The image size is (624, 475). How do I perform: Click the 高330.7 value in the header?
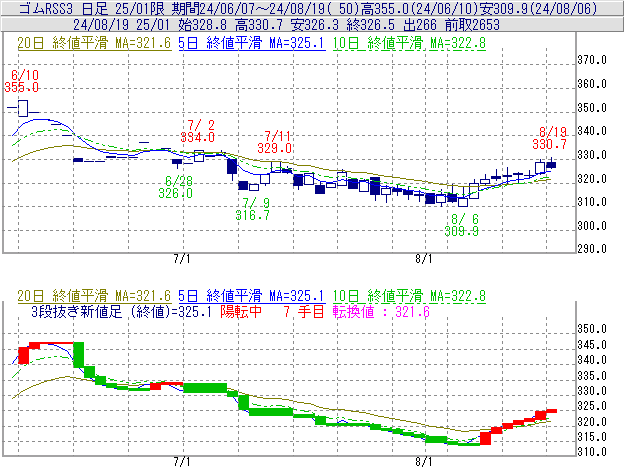(x=259, y=25)
